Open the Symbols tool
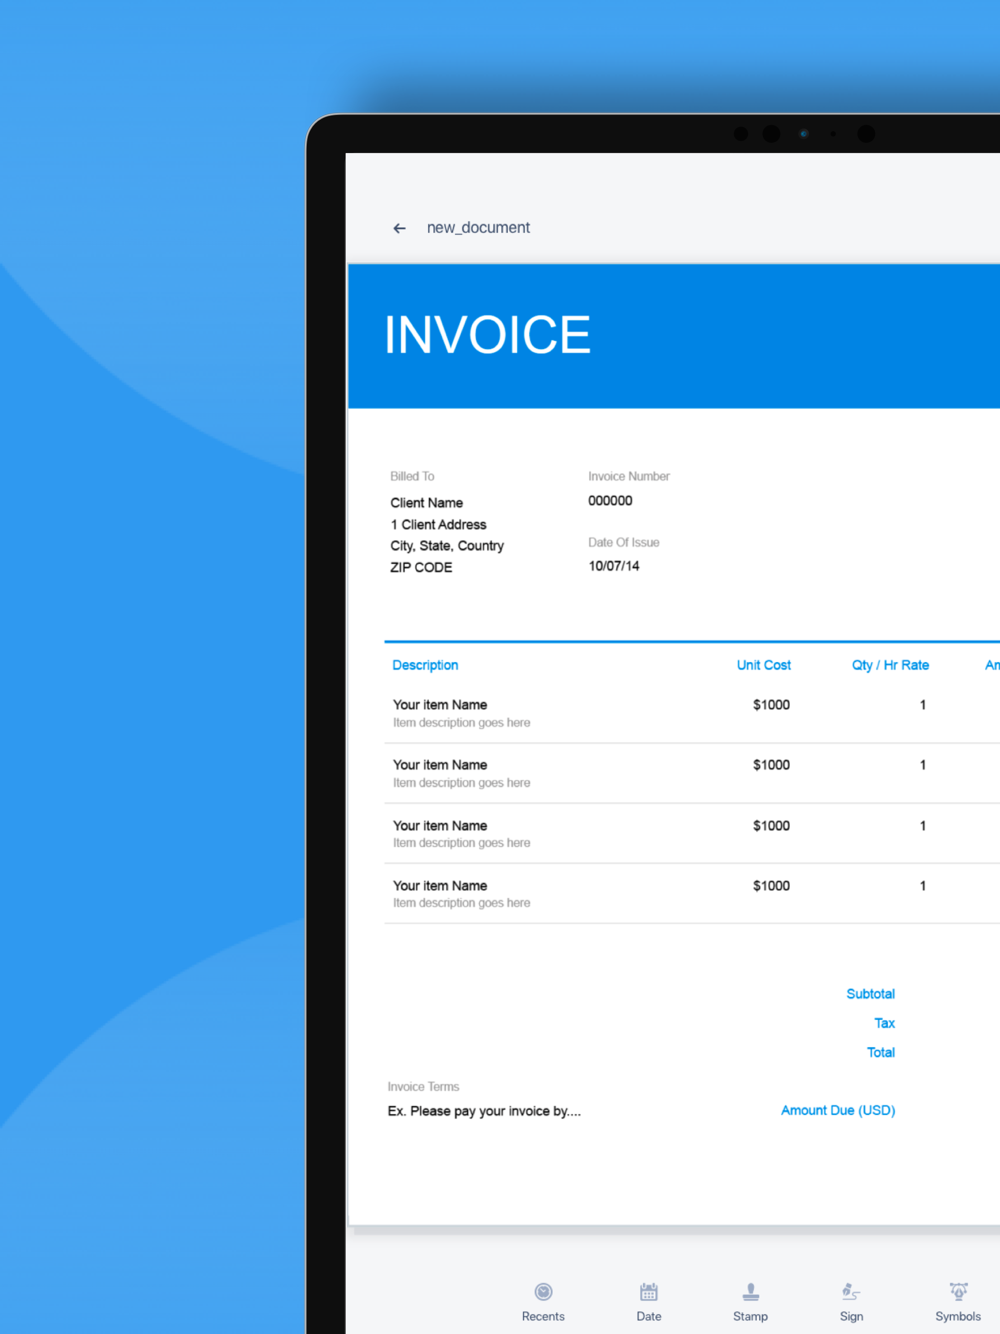The height and width of the screenshot is (1334, 1000). coord(958,1302)
